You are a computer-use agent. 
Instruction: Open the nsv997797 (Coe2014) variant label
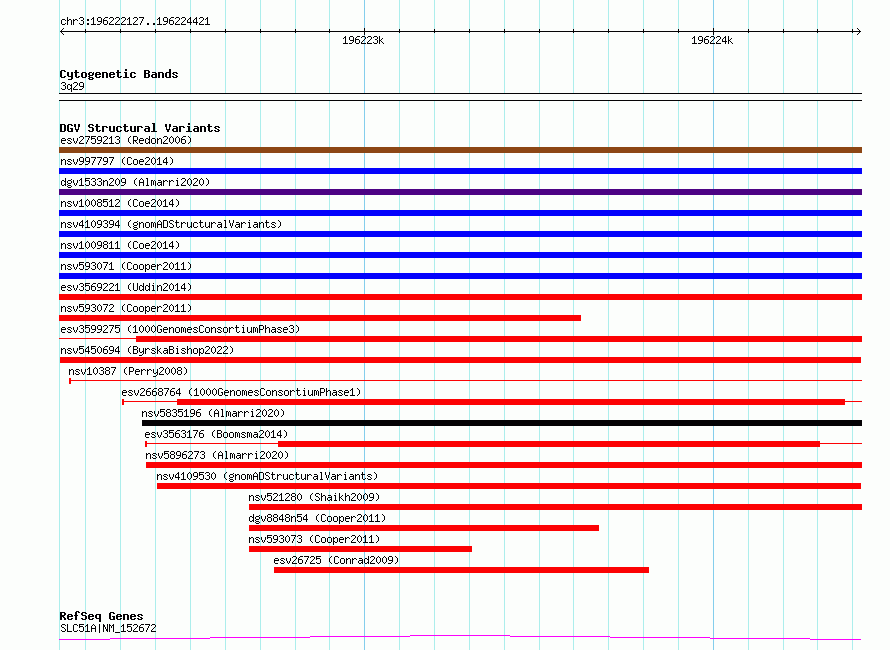[117, 161]
